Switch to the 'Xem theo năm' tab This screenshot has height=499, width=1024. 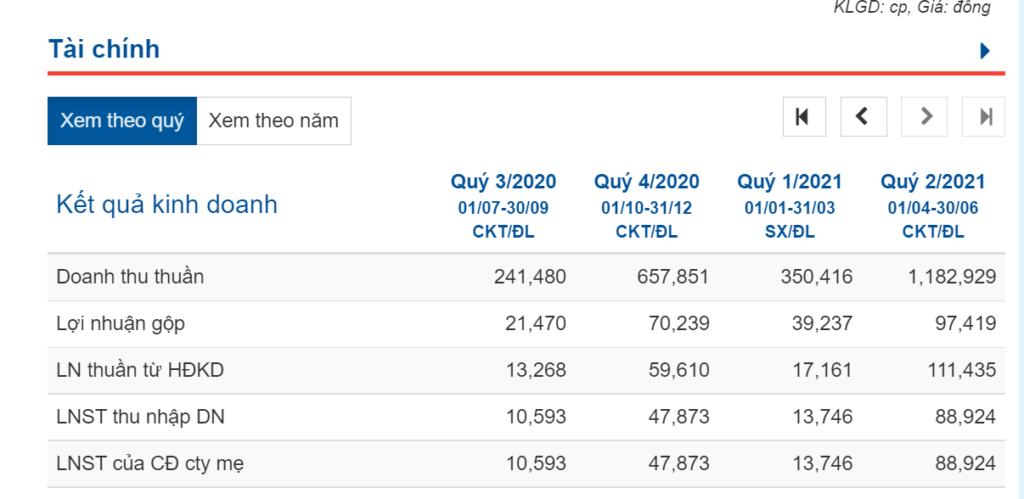coord(273,121)
